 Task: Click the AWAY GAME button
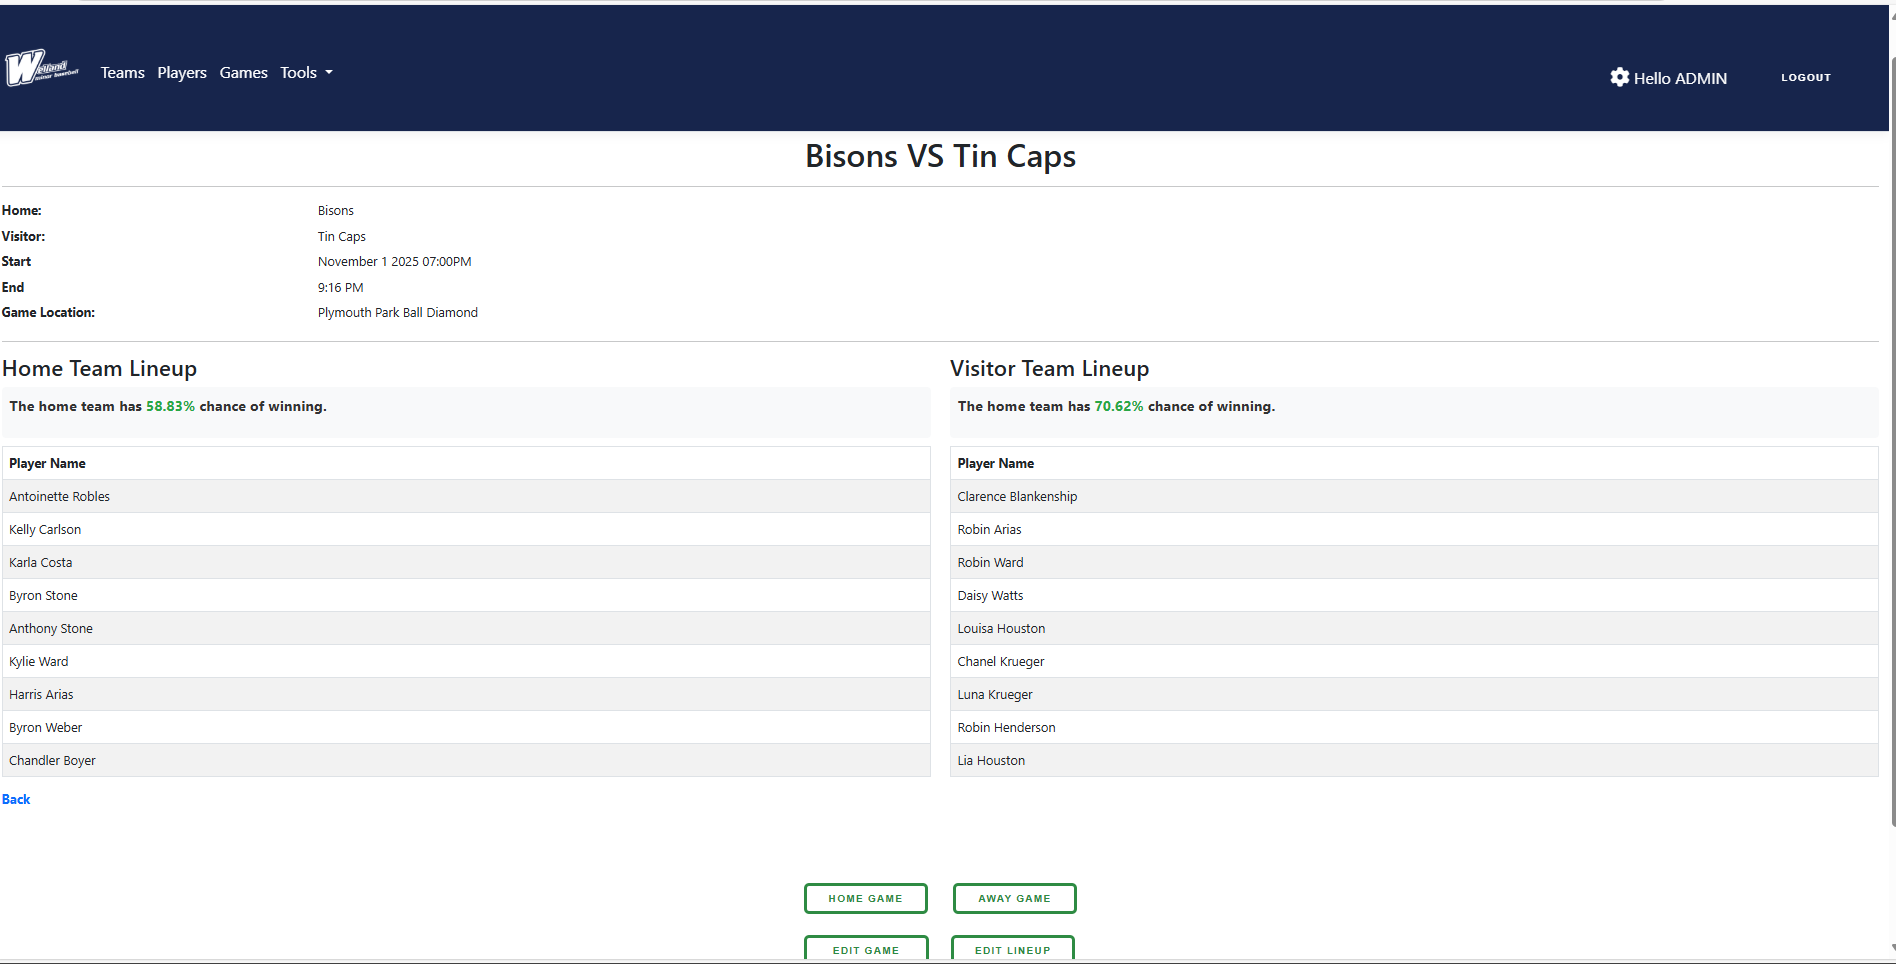point(1014,898)
